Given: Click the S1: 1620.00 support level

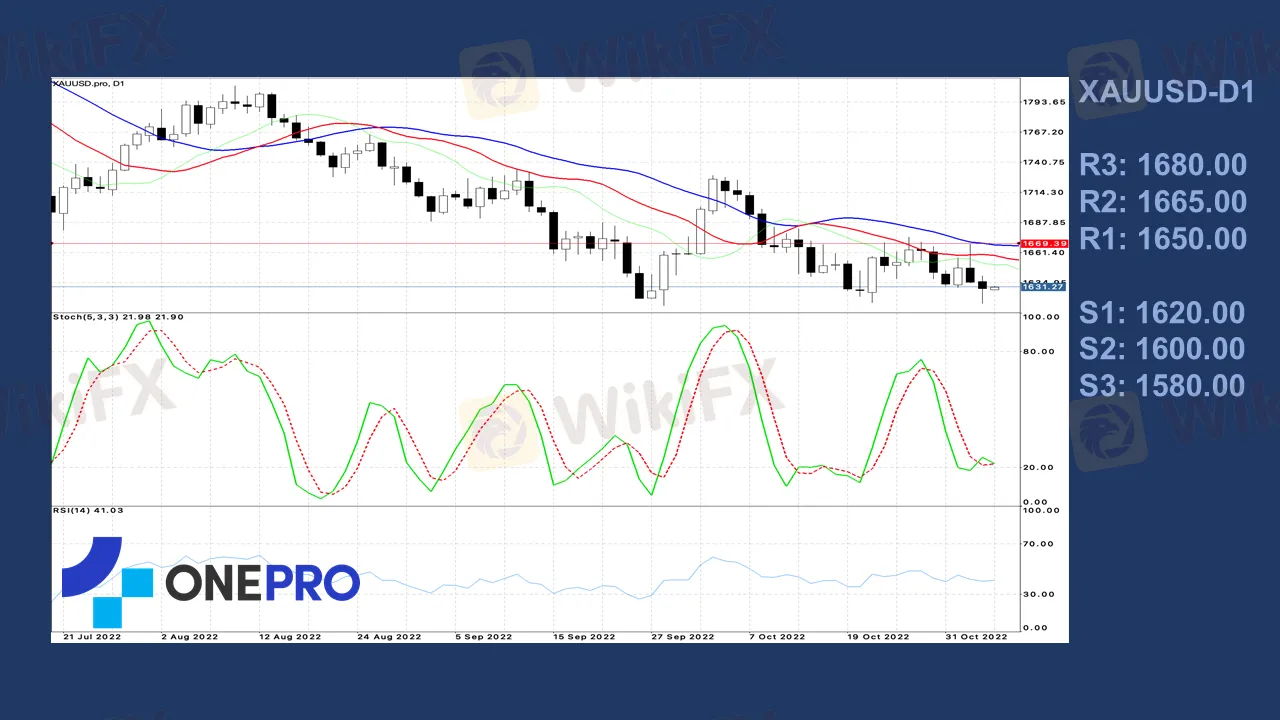Looking at the screenshot, I should tap(1162, 313).
